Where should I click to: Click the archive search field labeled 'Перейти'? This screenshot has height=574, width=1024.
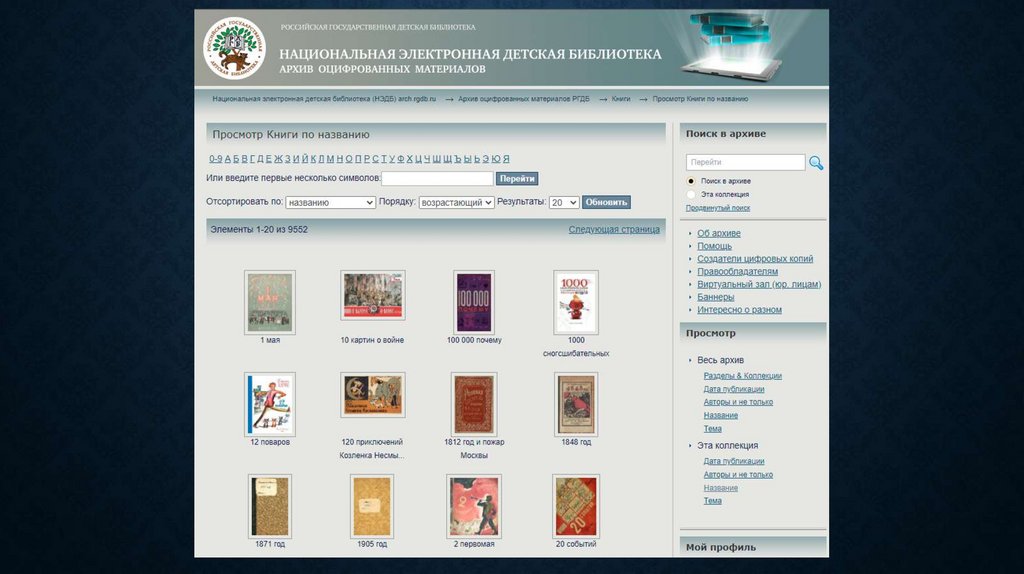tap(745, 162)
